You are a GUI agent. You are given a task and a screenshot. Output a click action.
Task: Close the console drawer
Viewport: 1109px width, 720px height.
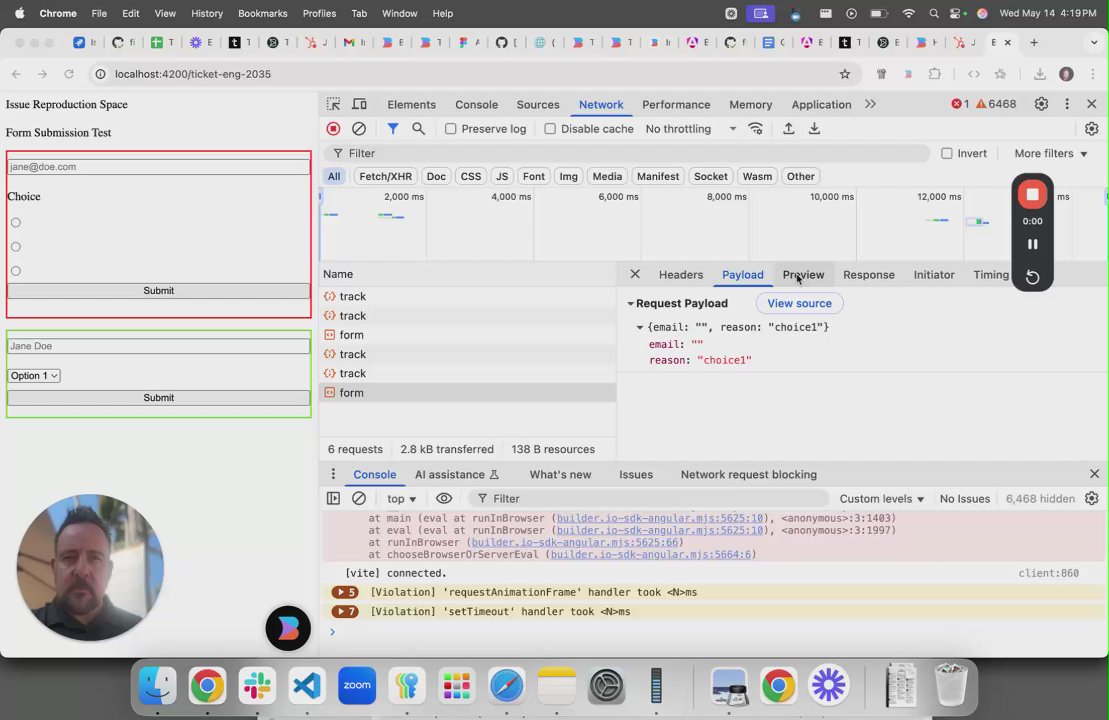point(1094,474)
